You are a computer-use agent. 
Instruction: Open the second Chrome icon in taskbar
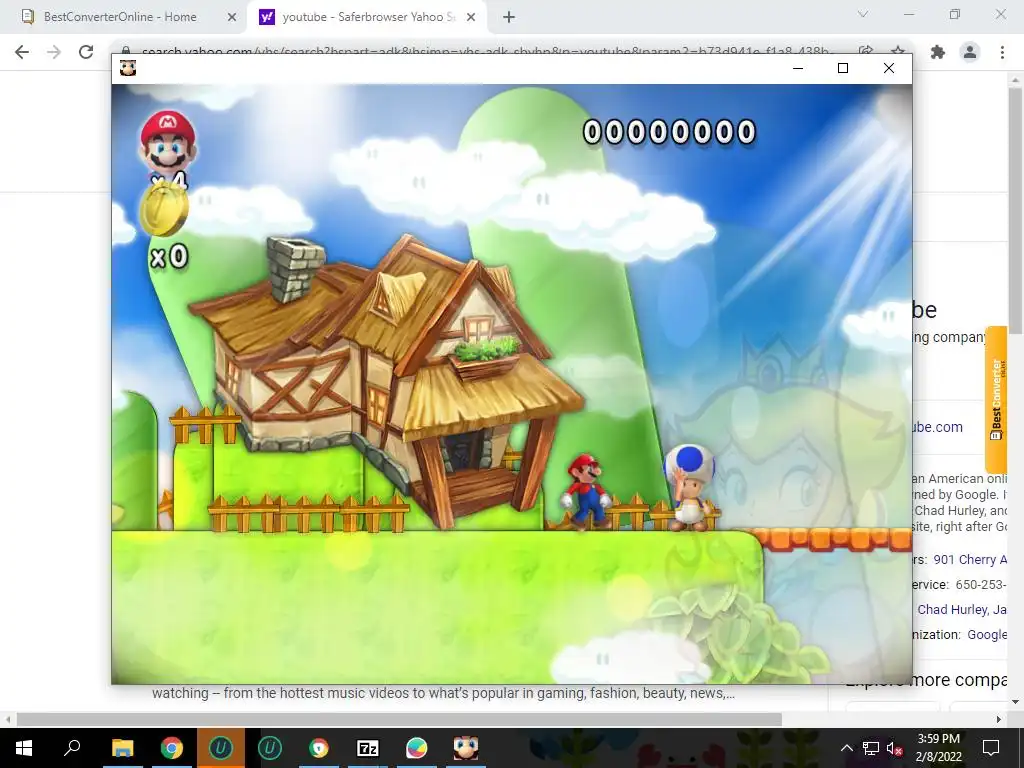point(319,748)
